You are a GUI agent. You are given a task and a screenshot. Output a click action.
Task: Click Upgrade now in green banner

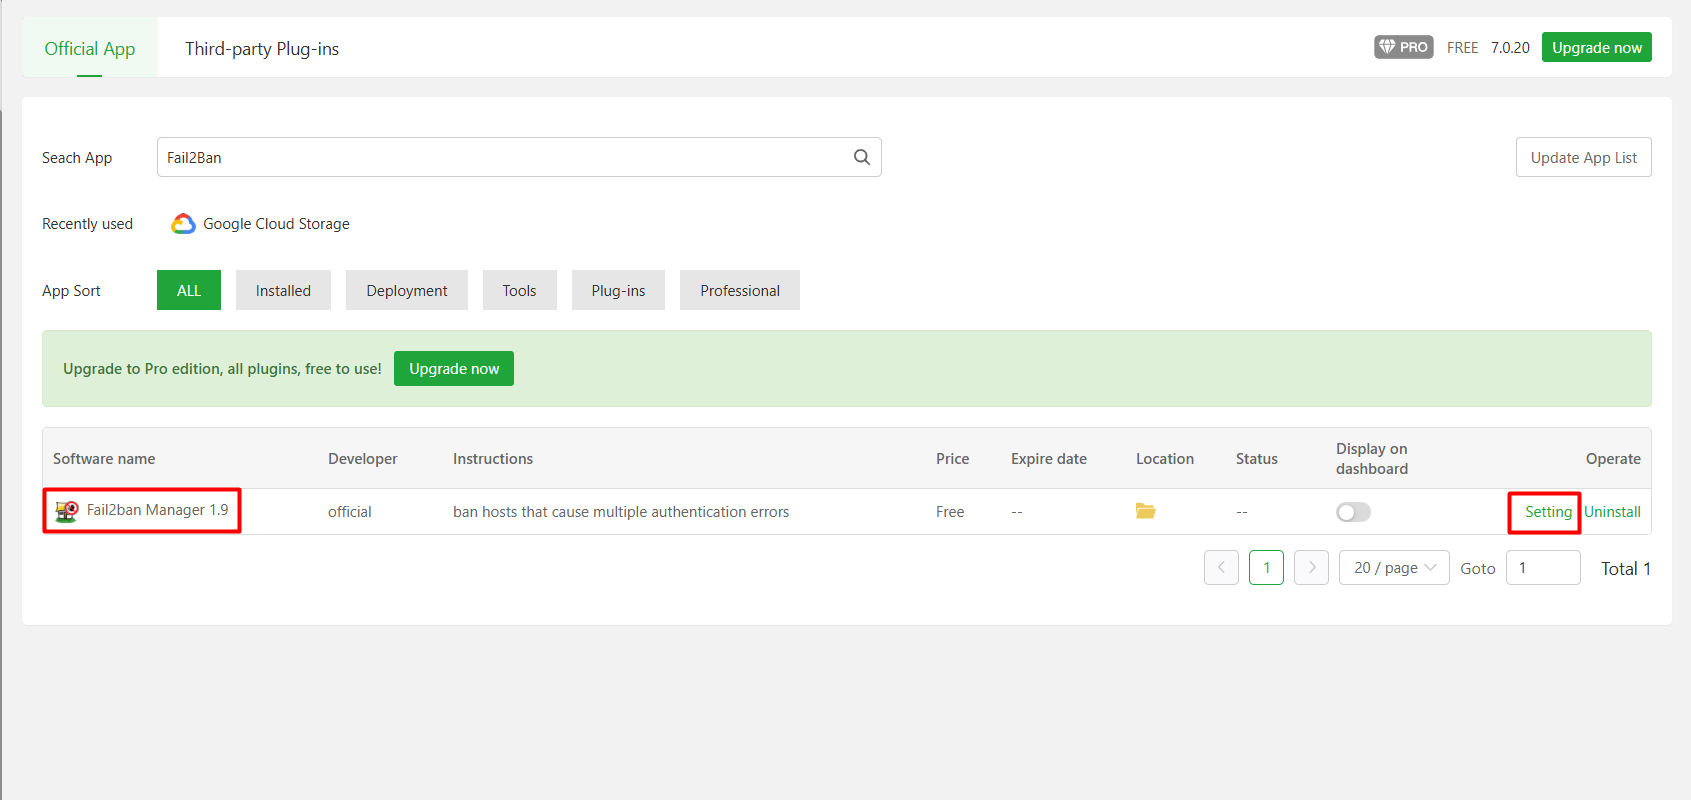point(453,368)
